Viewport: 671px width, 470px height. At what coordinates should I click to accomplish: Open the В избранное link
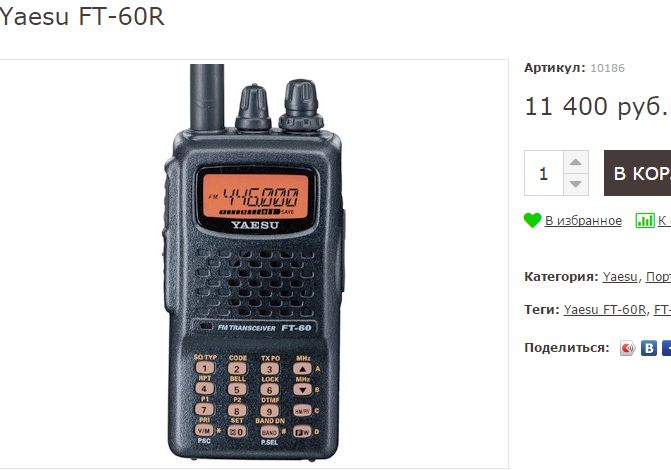tap(583, 220)
